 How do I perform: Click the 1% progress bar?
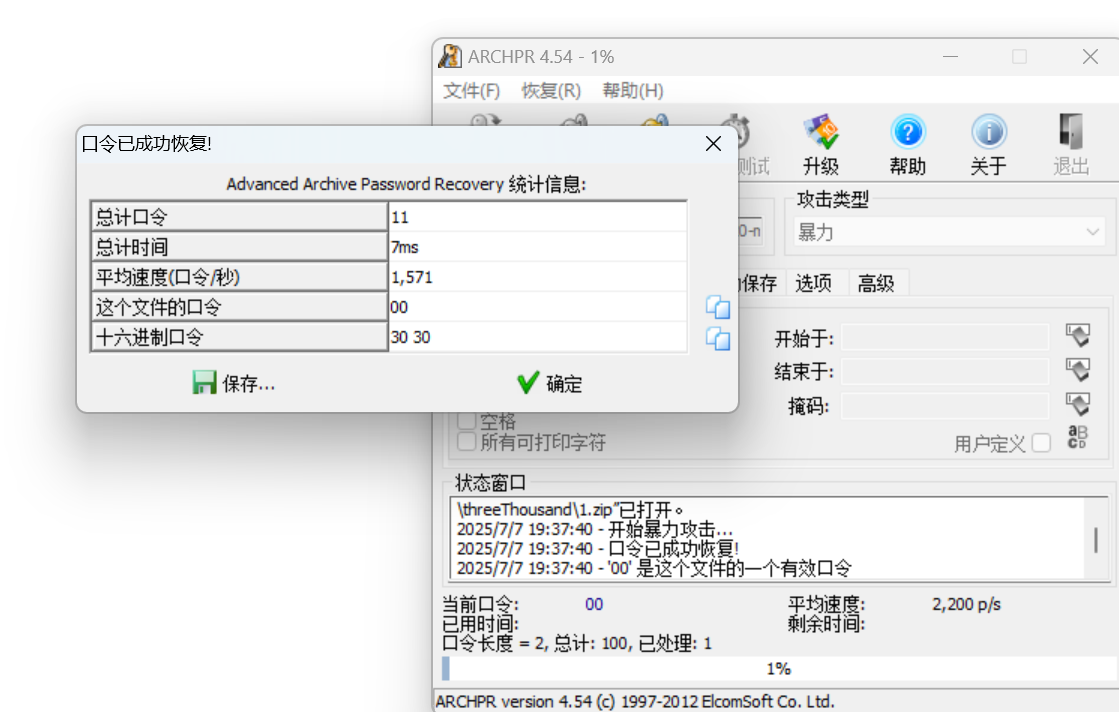coord(779,668)
